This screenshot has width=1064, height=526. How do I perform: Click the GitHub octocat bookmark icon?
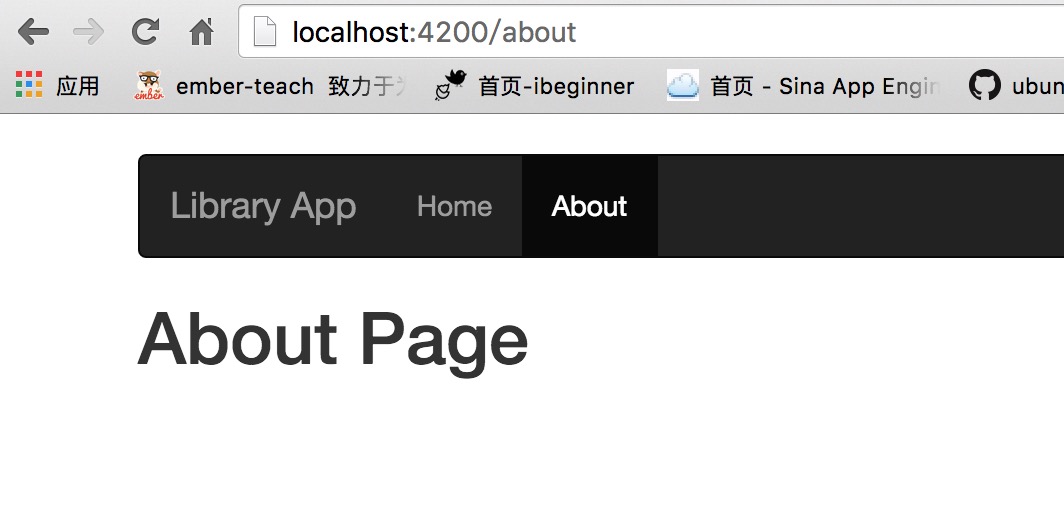click(985, 86)
